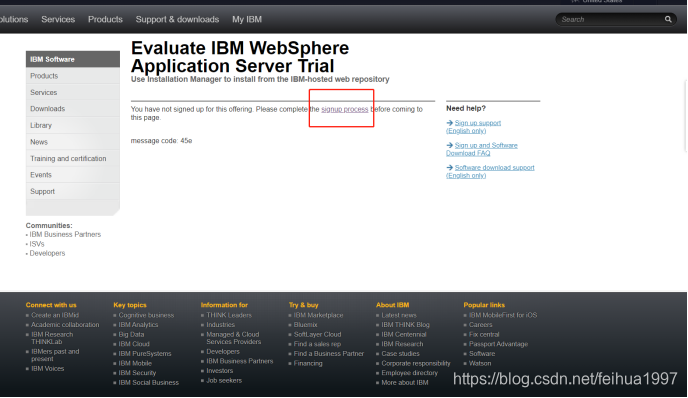This screenshot has width=688, height=398.
Task: Open Employee directory footer link
Action: (x=409, y=373)
